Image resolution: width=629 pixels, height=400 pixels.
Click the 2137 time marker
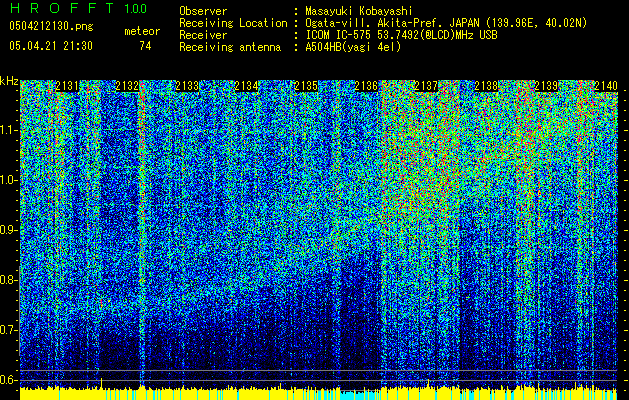pyautogui.click(x=426, y=86)
